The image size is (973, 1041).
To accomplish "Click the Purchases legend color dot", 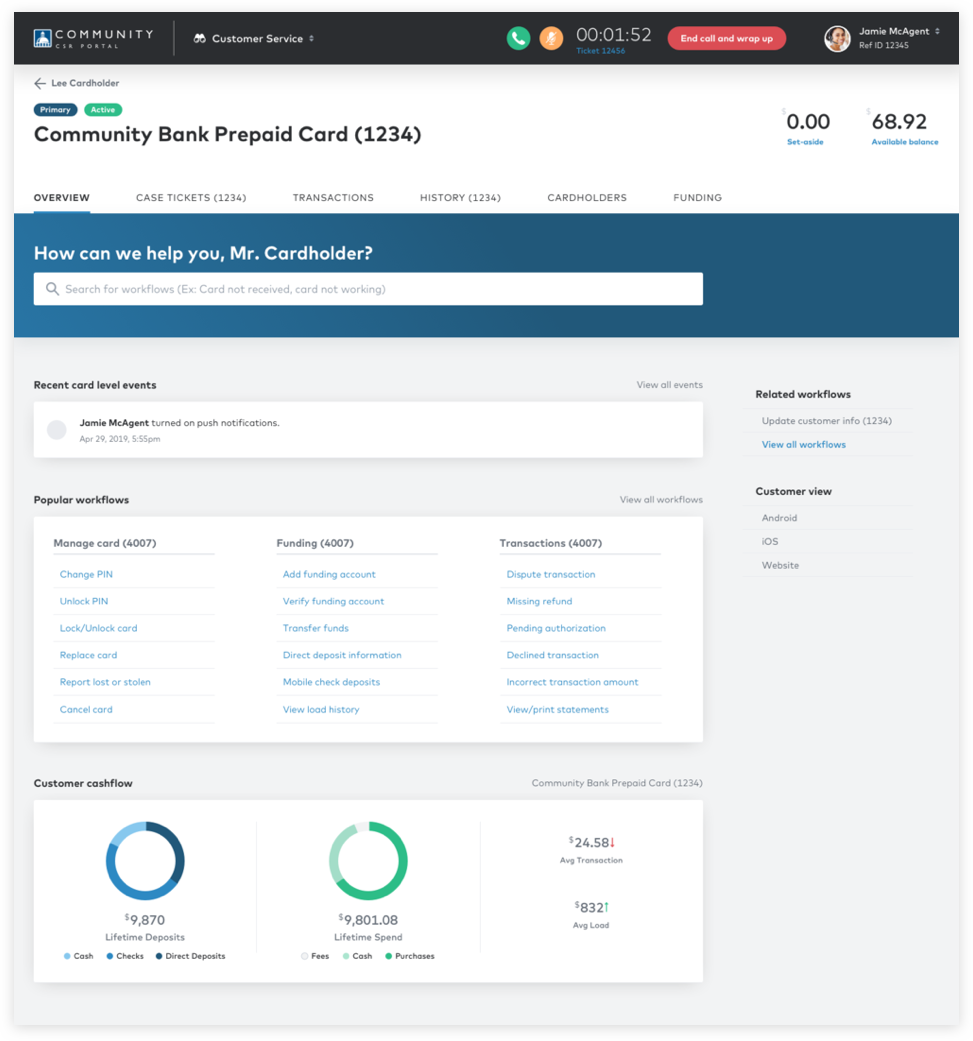I will coord(388,957).
